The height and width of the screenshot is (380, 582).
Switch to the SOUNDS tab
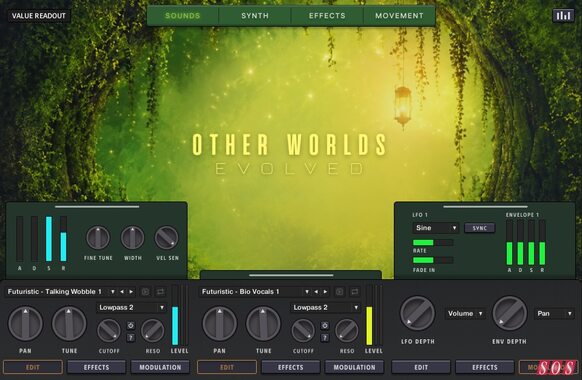pos(183,16)
